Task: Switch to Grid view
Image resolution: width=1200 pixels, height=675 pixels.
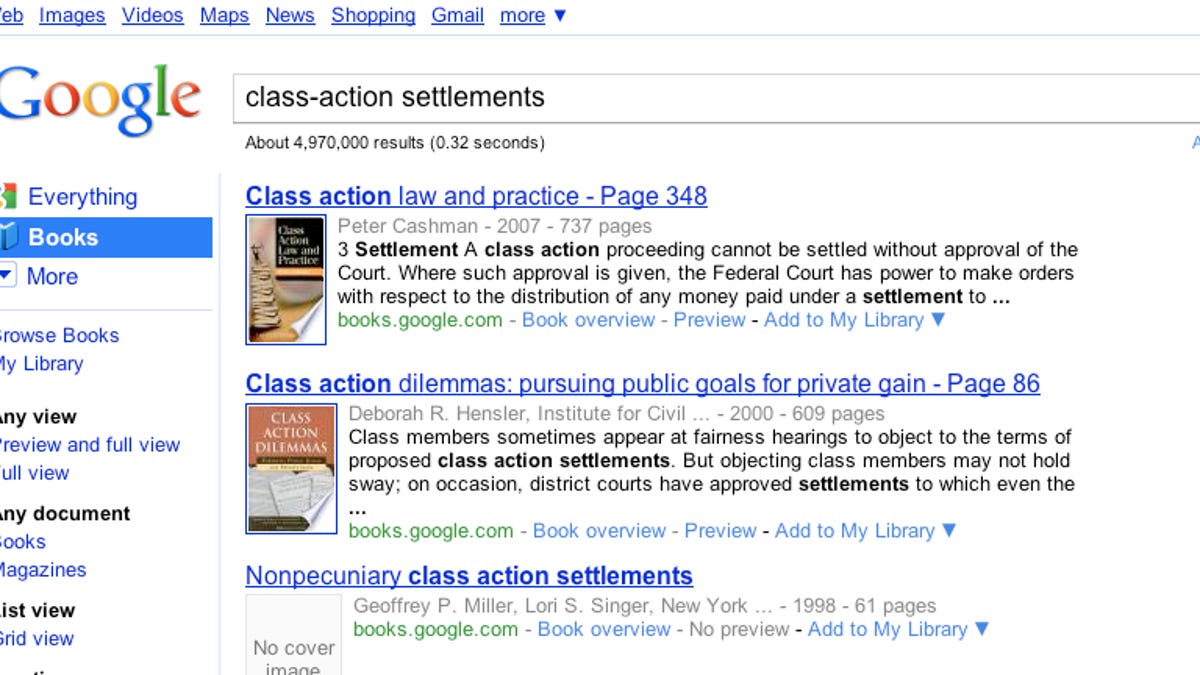Action: click(x=37, y=639)
